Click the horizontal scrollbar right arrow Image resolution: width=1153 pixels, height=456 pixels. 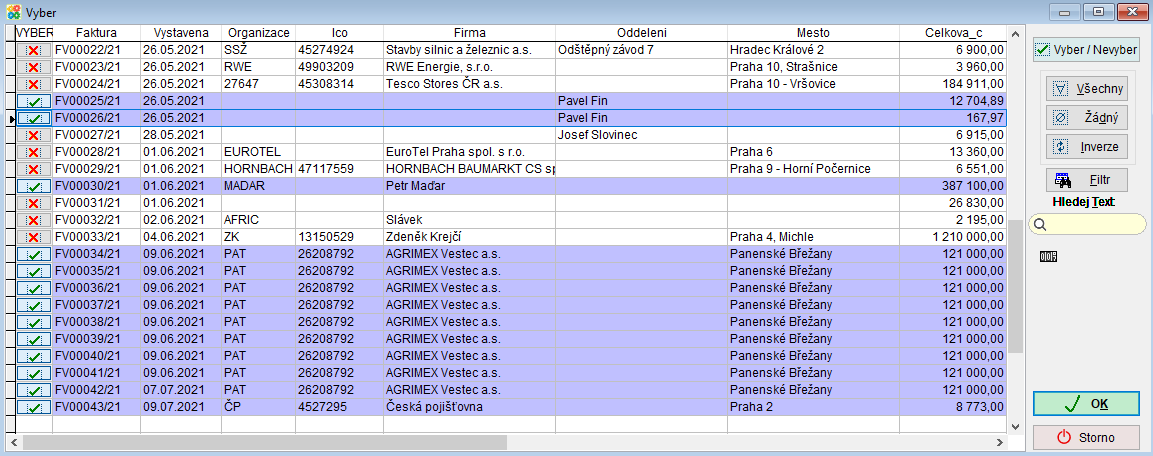999,442
